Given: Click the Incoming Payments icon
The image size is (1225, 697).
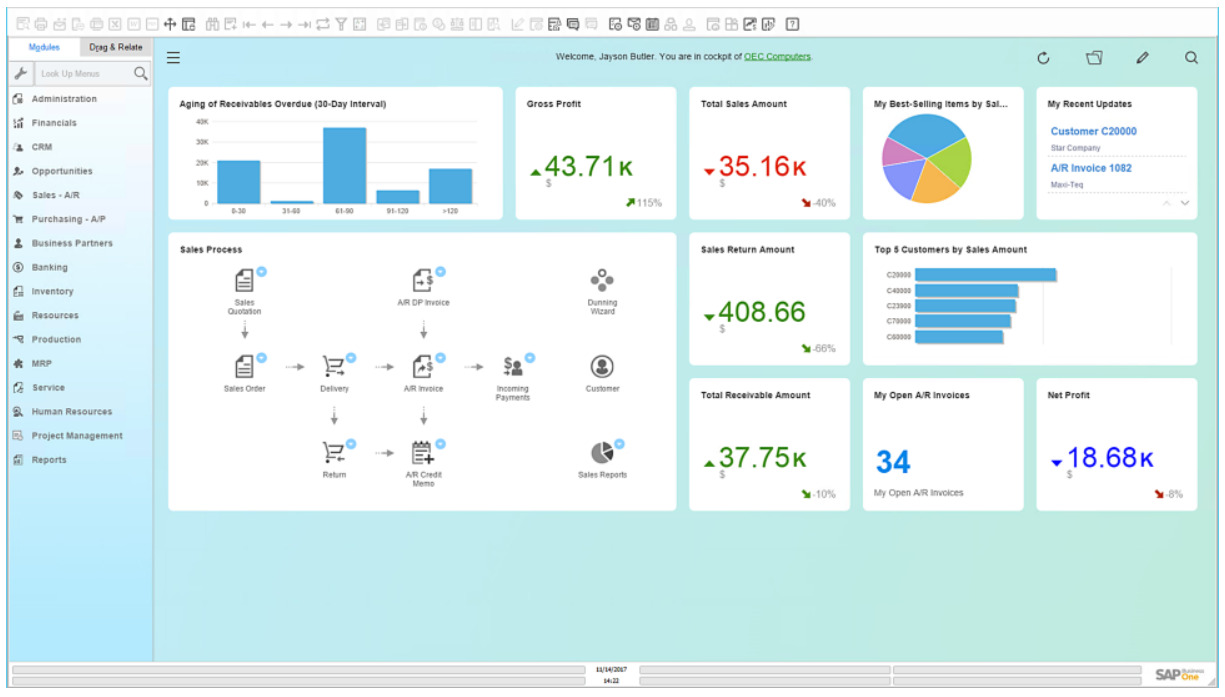Looking at the screenshot, I should [513, 366].
